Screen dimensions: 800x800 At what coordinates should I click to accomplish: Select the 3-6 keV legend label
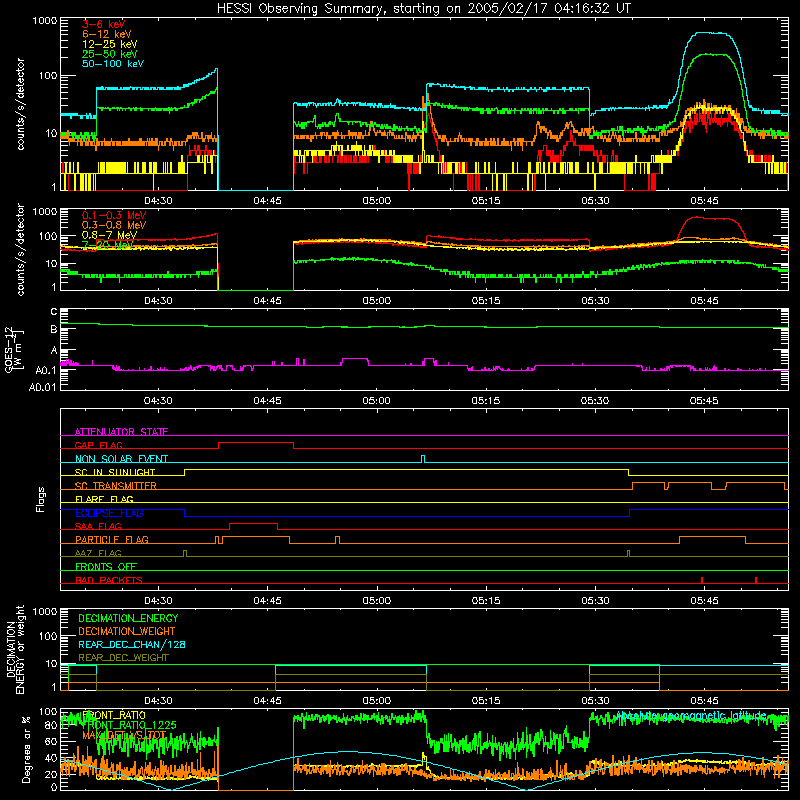point(103,24)
